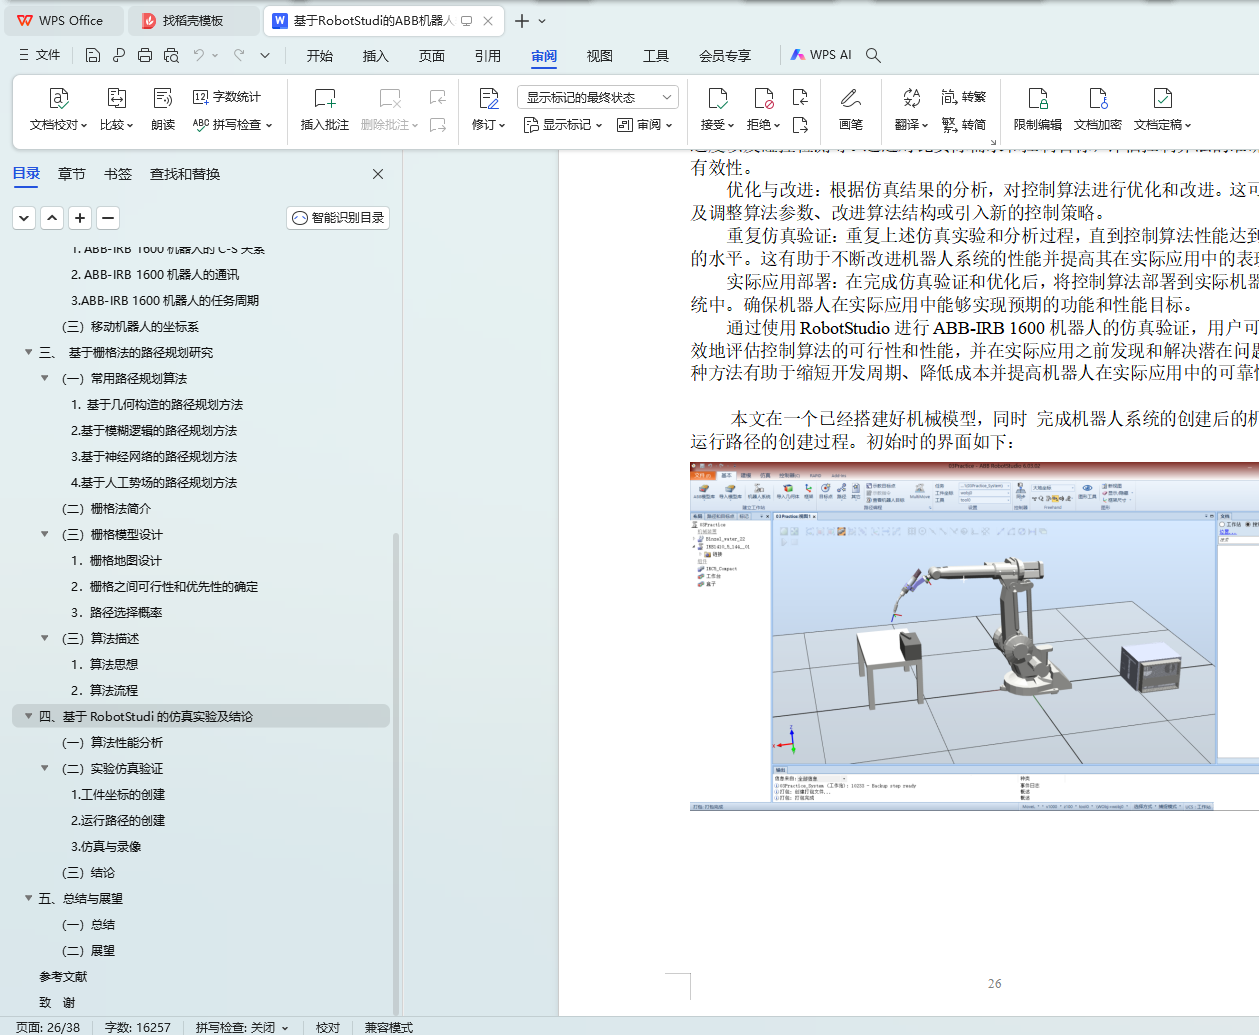Viewport: 1259px width, 1035px height.
Task: Click 字数统计 word count
Action: pos(227,97)
